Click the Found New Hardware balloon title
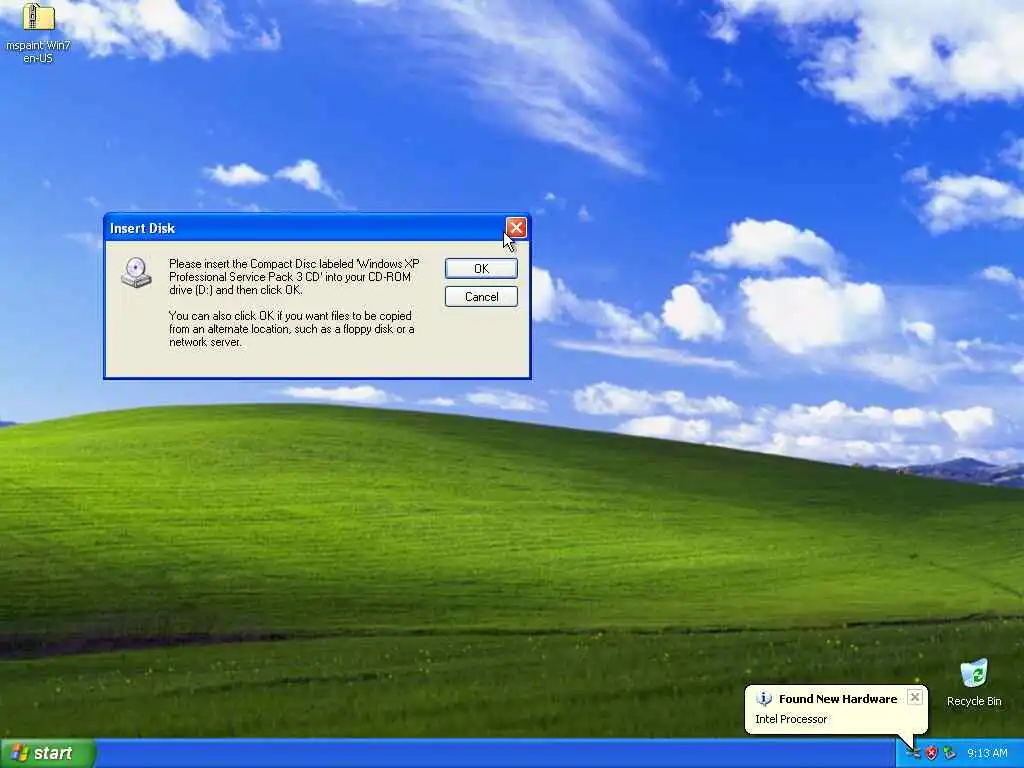The width and height of the screenshot is (1024, 768). click(x=838, y=699)
